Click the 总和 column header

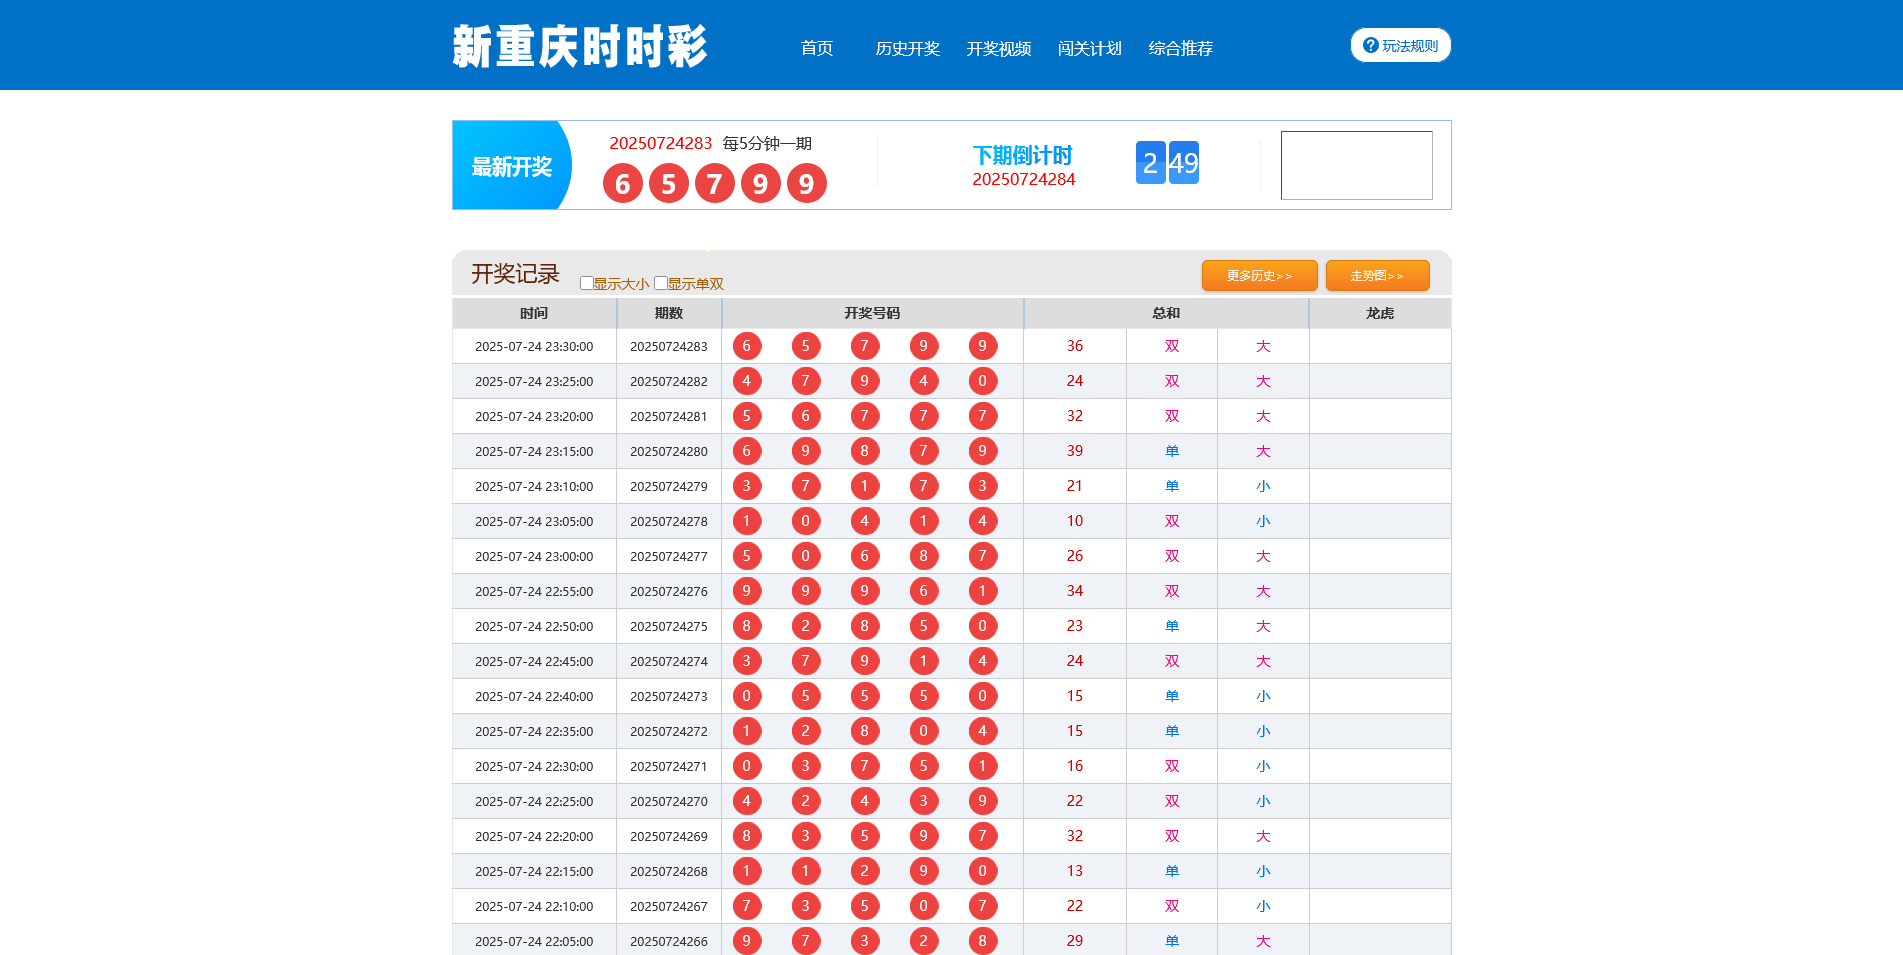point(1166,313)
